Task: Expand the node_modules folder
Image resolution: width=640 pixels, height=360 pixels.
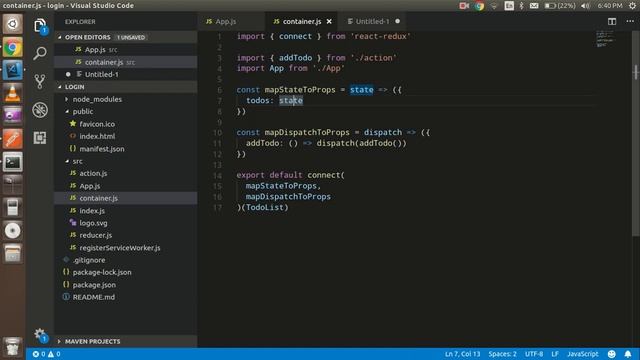Action: tap(126, 99)
